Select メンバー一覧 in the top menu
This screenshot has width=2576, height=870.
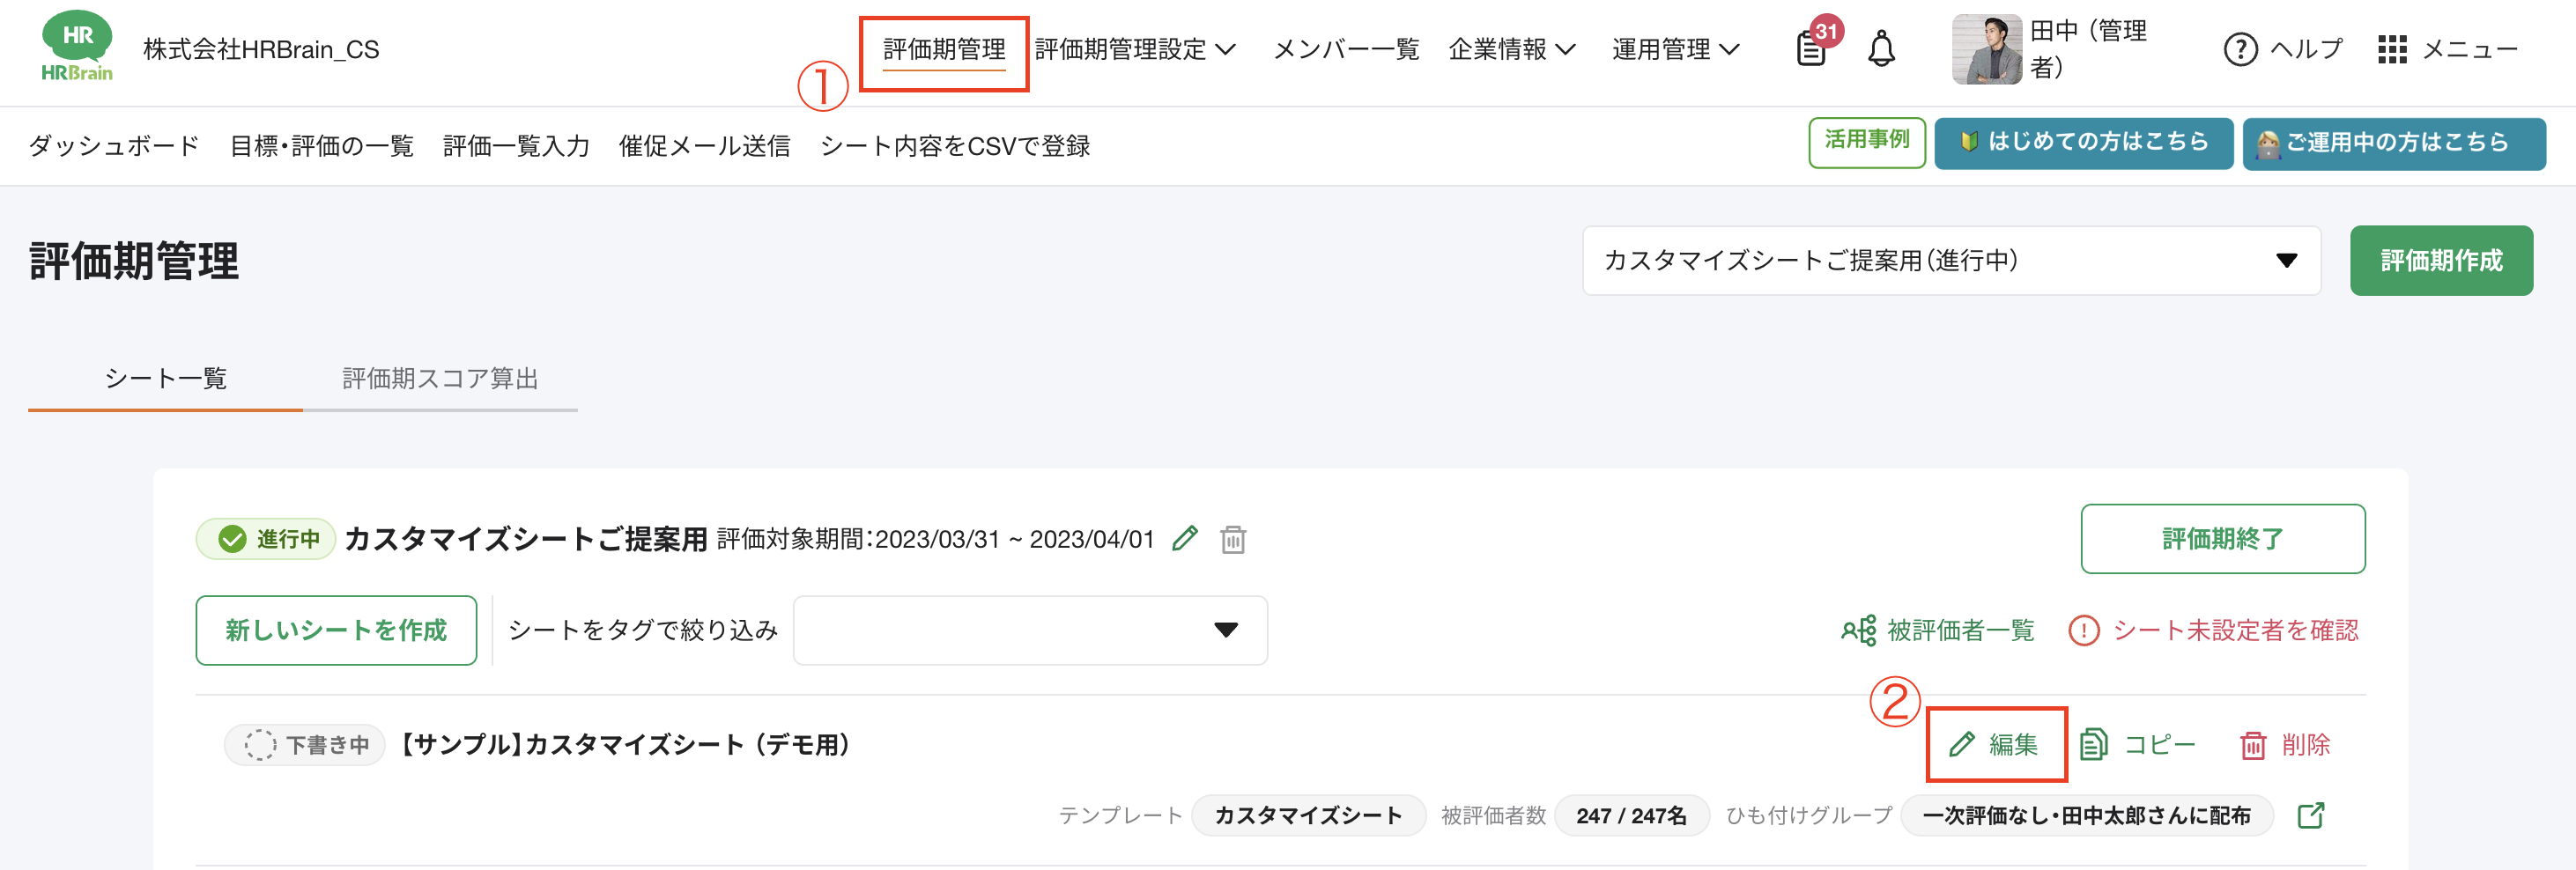click(x=1346, y=50)
